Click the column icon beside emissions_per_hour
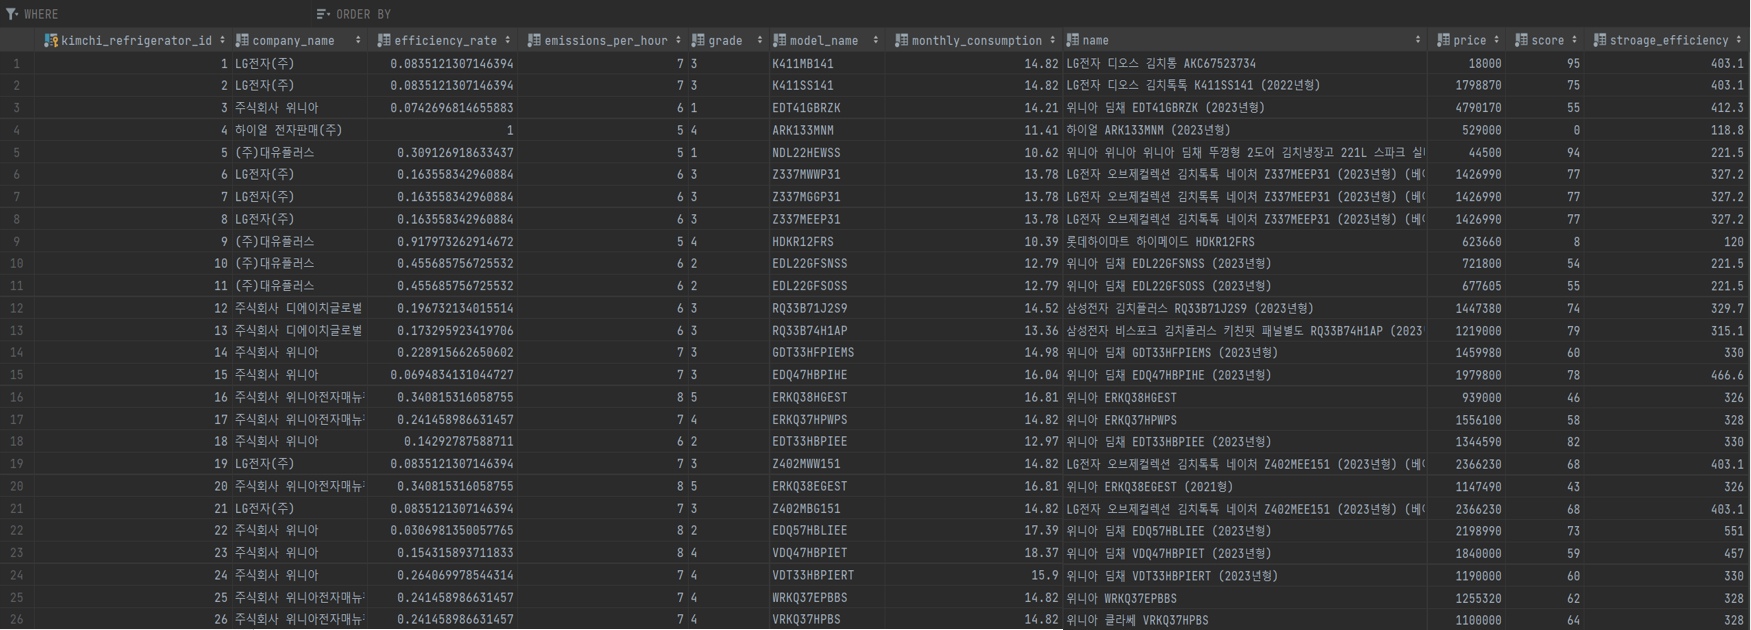This screenshot has width=1751, height=630. (534, 40)
